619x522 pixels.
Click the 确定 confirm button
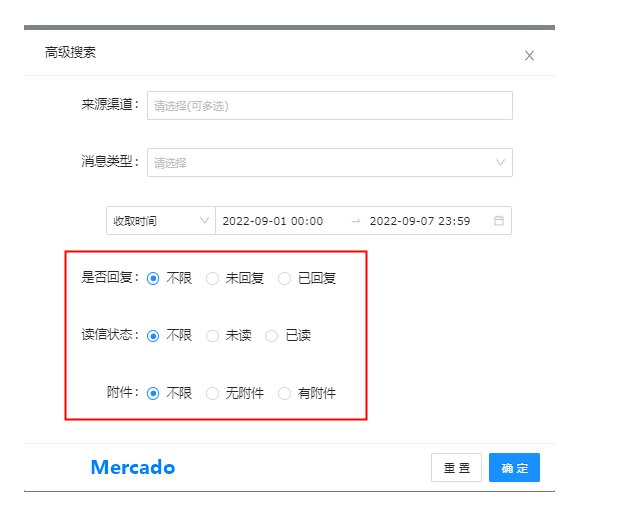[514, 468]
